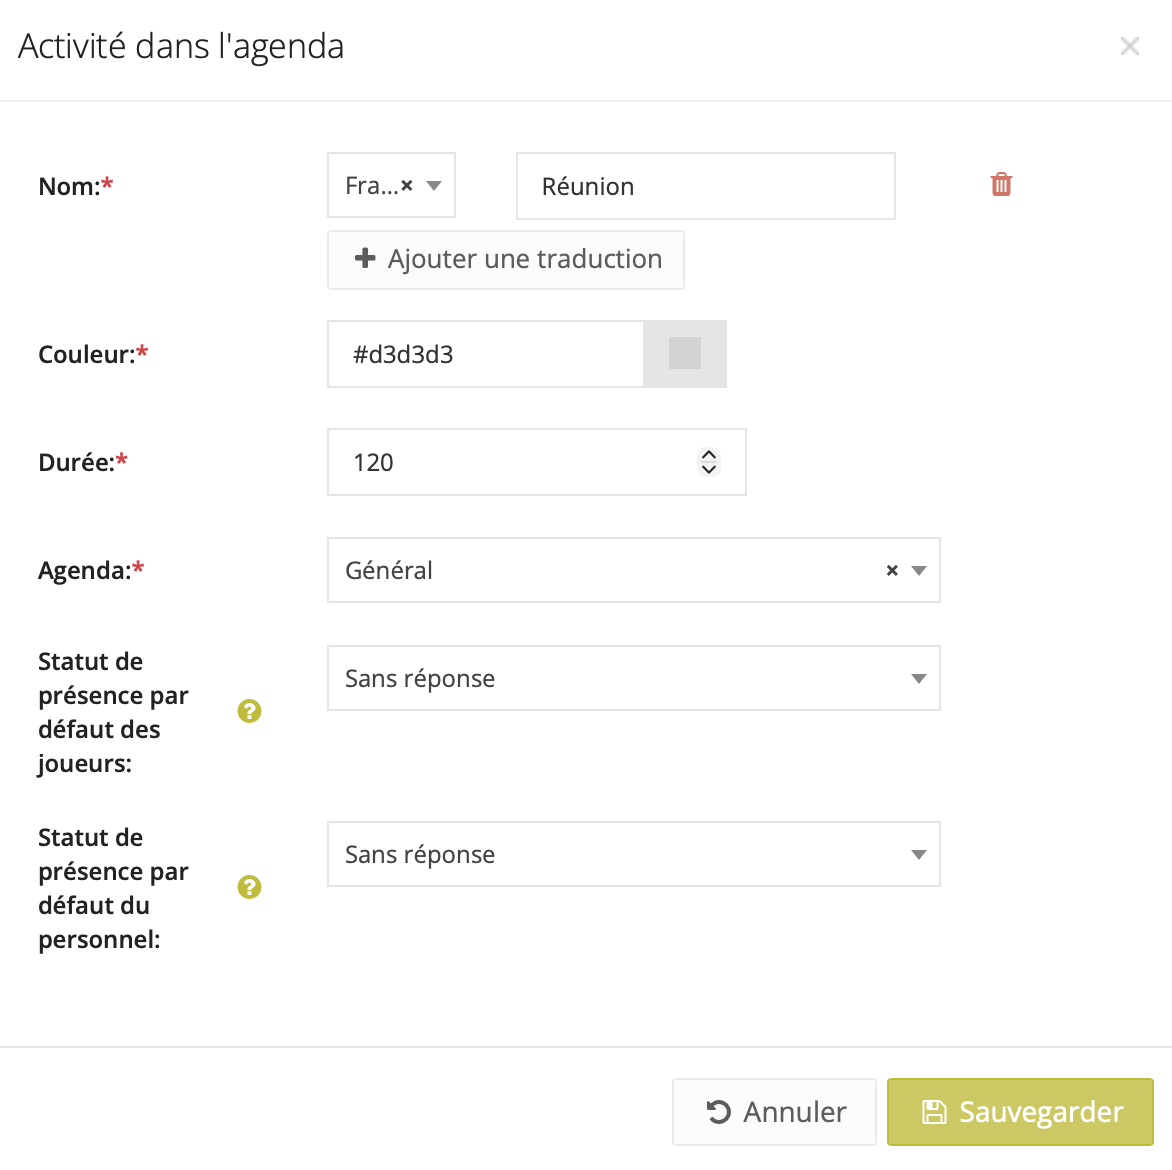Viewport: 1172px width, 1170px height.
Task: Expand the Agenda dropdown arrow
Action: click(x=919, y=571)
